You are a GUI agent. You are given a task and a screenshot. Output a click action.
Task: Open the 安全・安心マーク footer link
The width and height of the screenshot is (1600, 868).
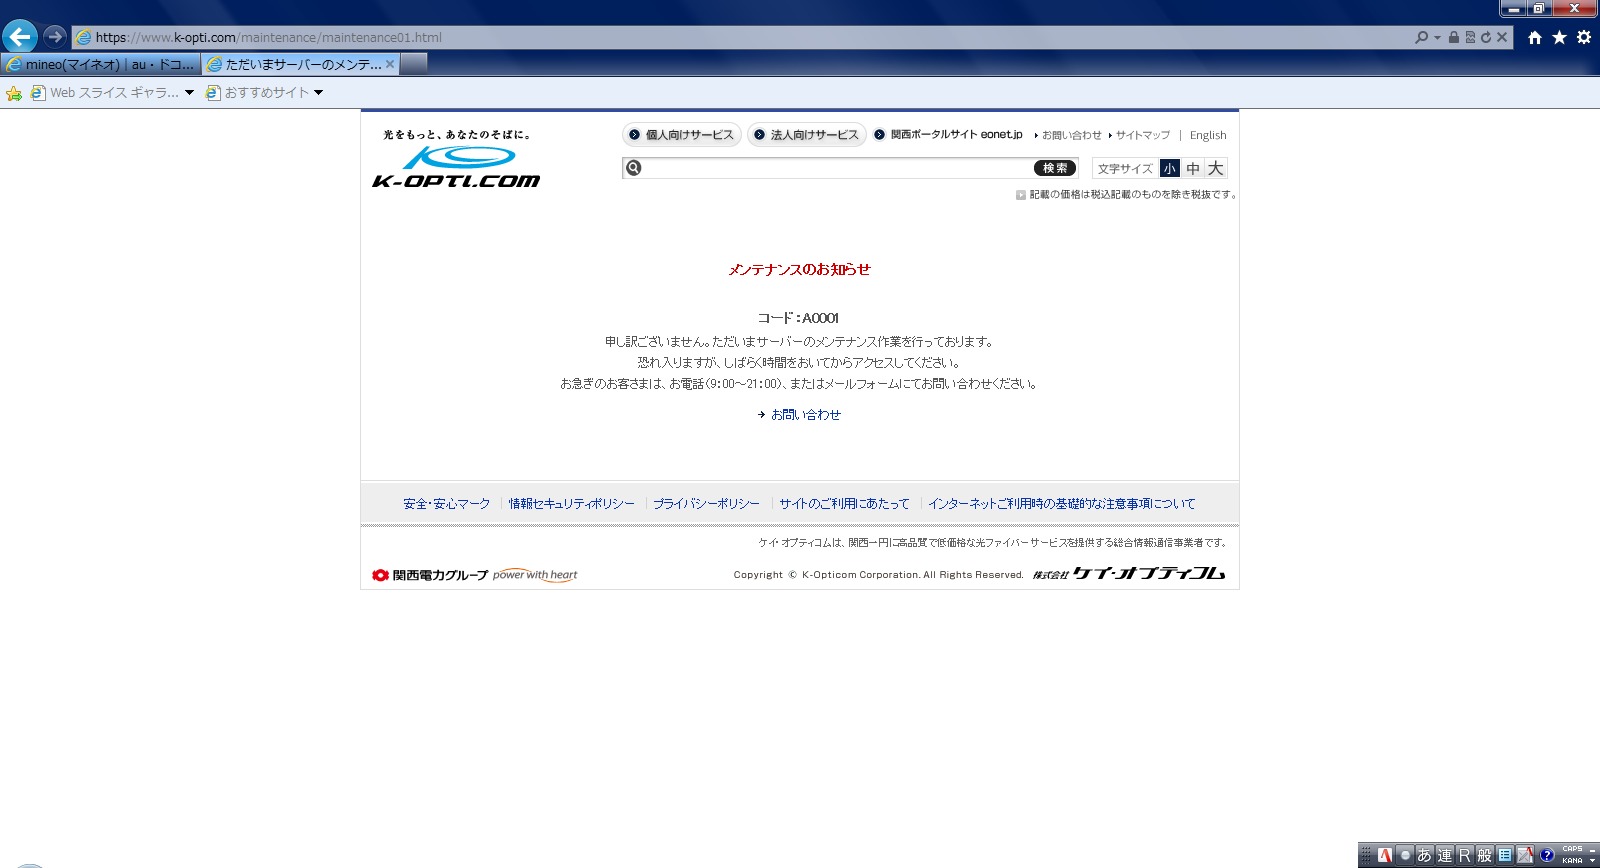446,504
